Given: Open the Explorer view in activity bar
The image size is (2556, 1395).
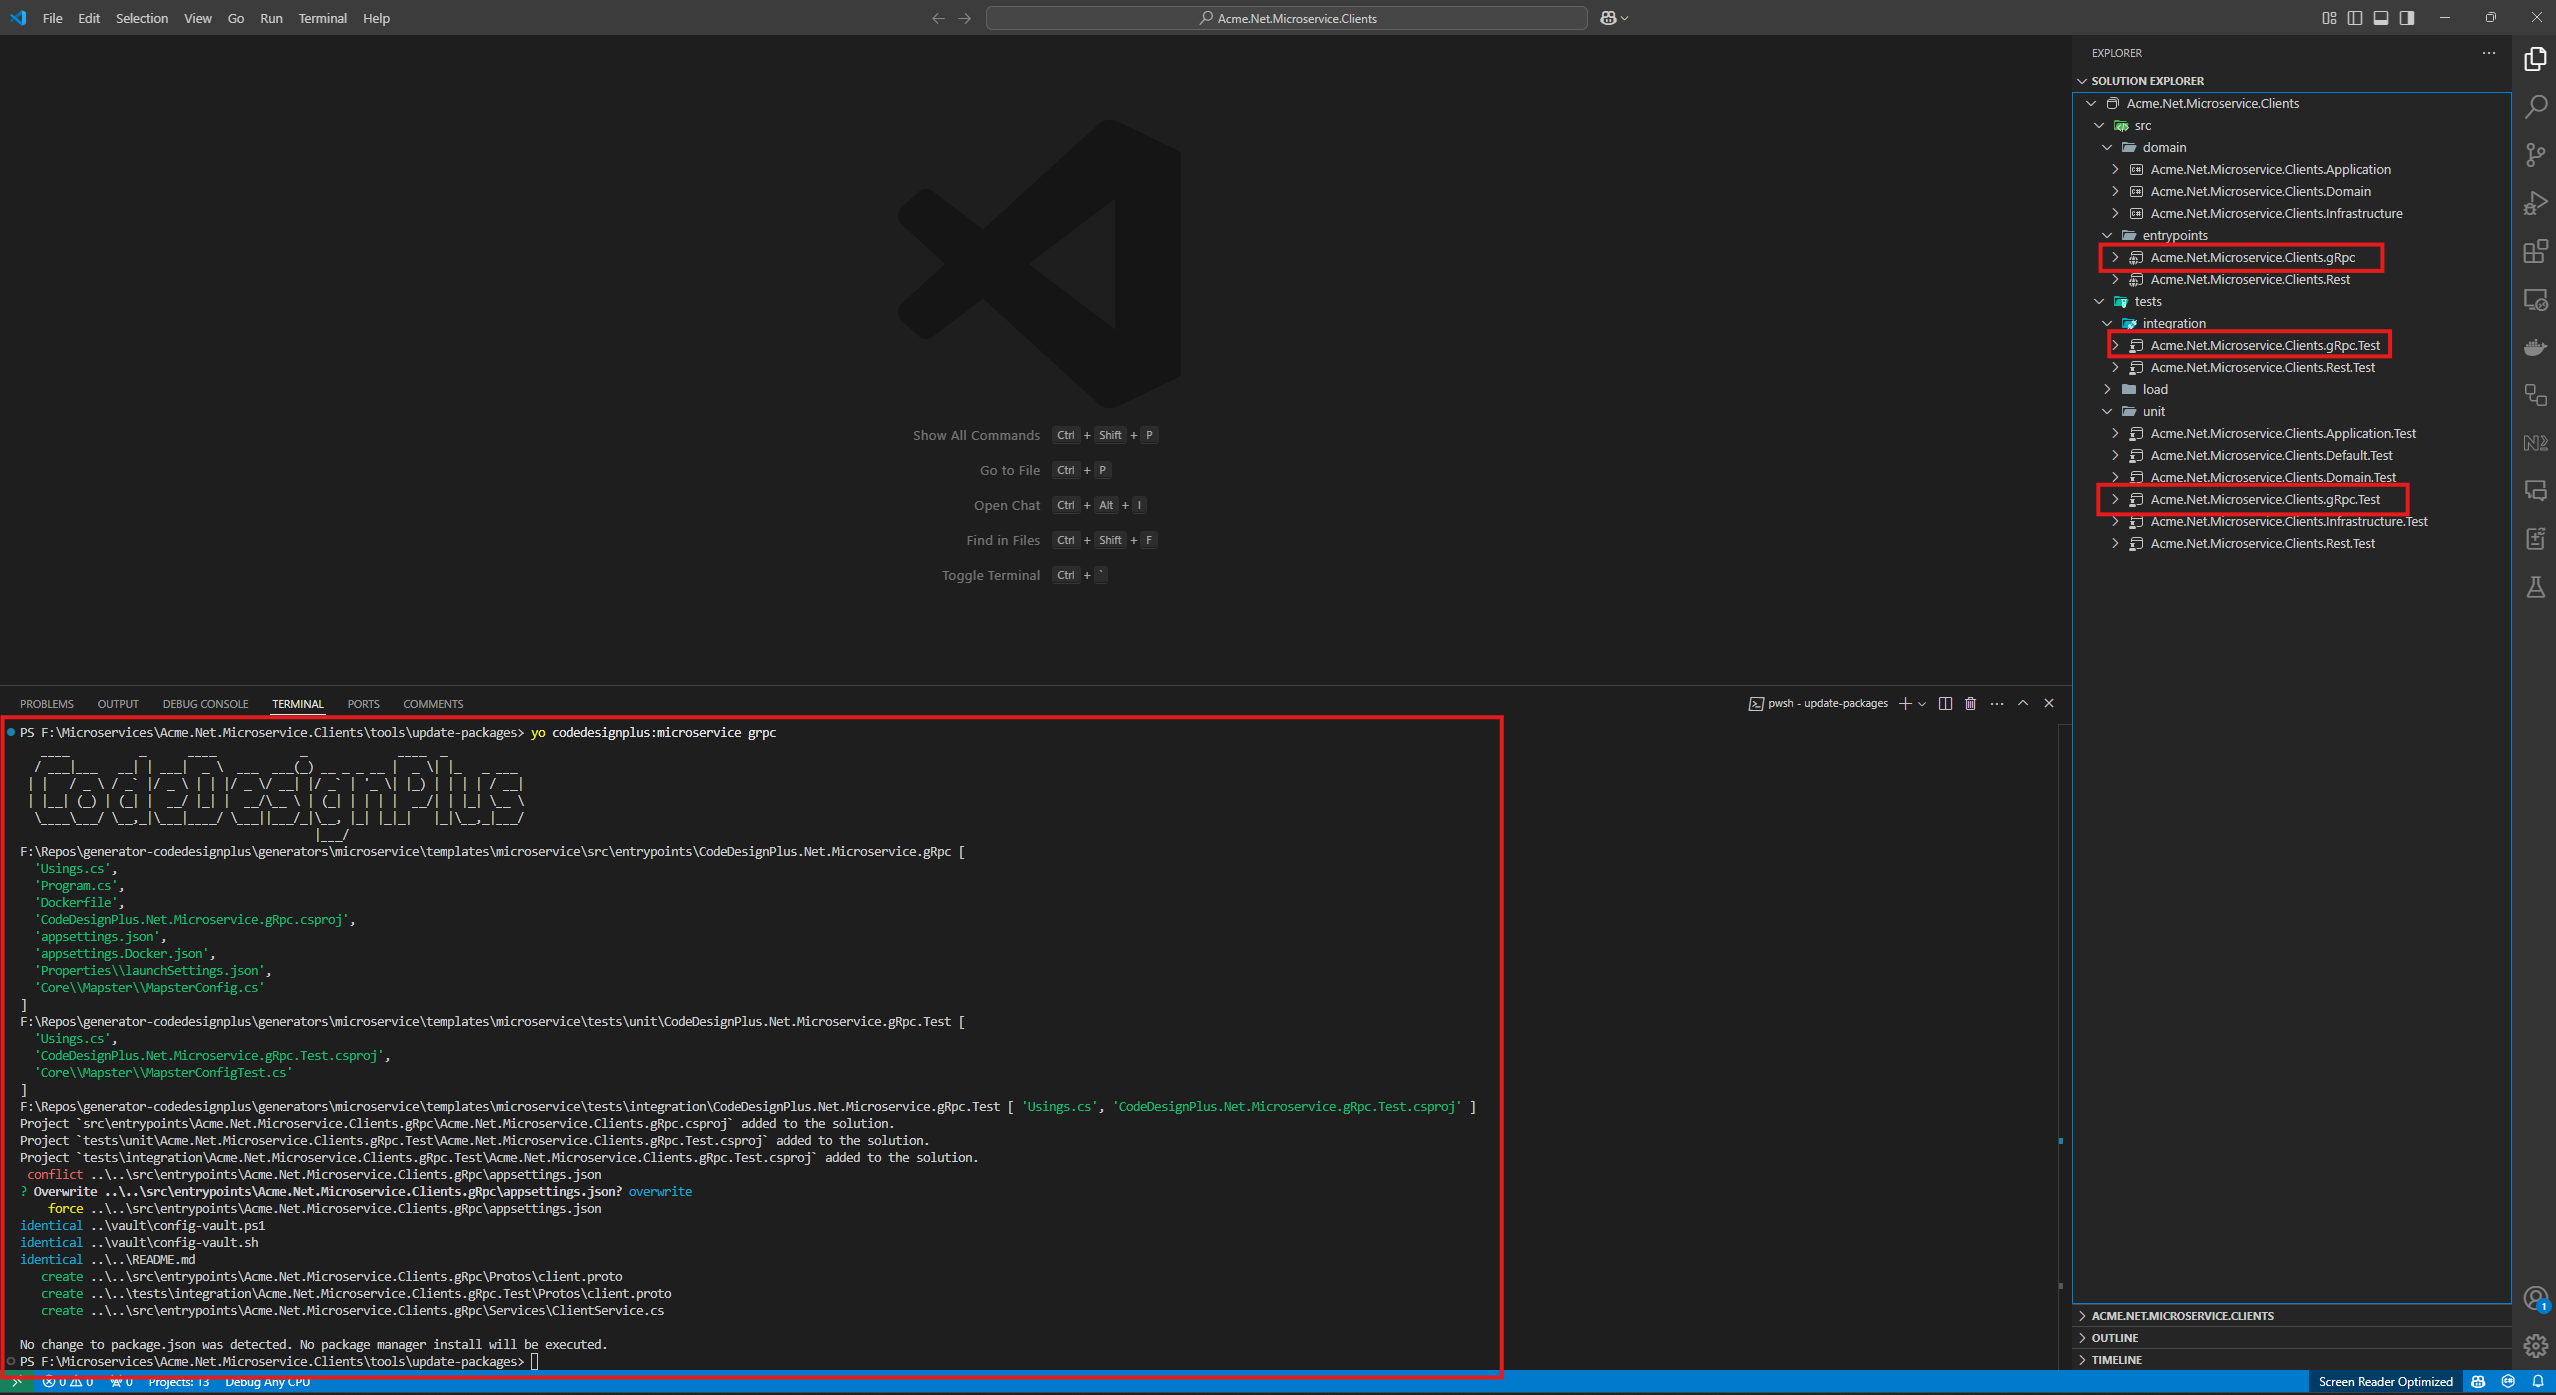Looking at the screenshot, I should tap(2535, 59).
